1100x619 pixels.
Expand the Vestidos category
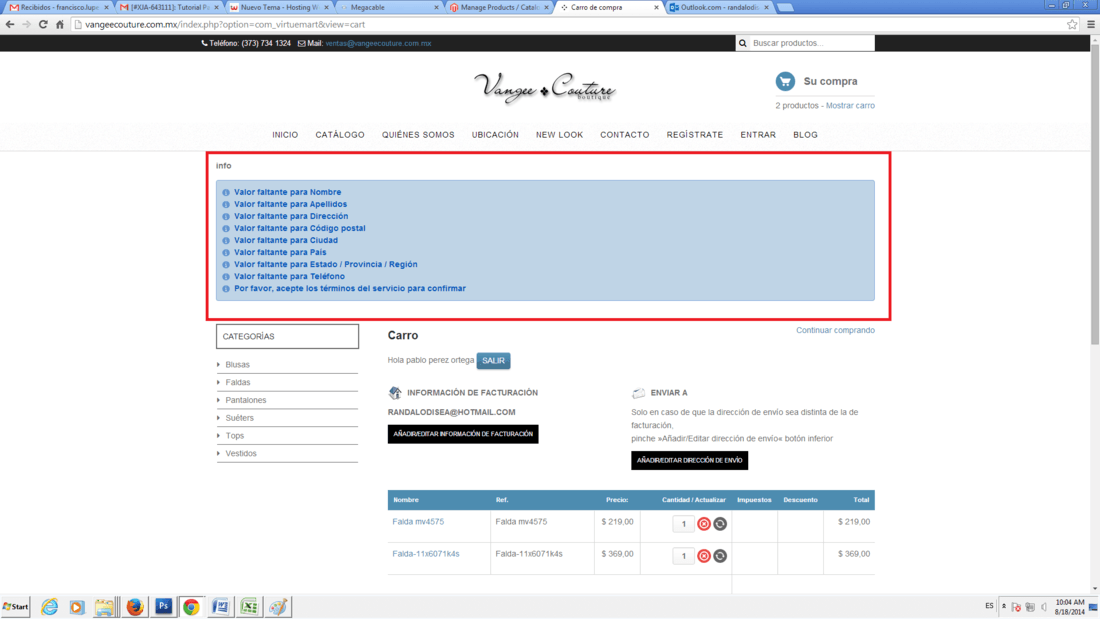tap(241, 453)
